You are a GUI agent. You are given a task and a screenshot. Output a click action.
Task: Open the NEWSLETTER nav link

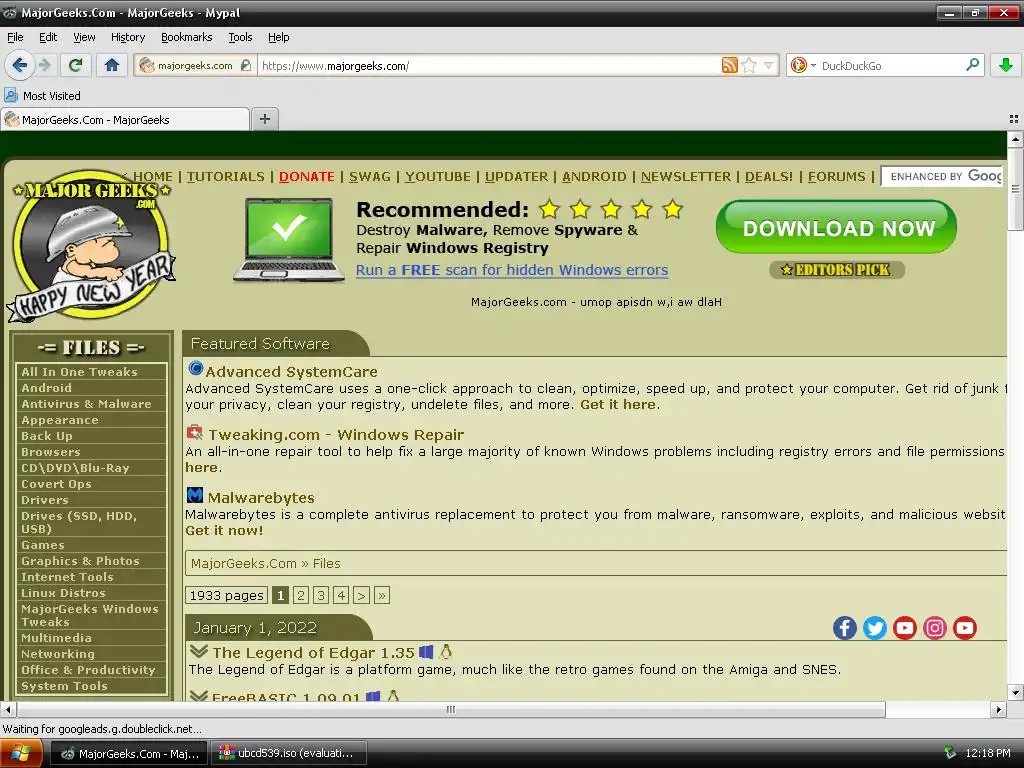click(x=686, y=176)
